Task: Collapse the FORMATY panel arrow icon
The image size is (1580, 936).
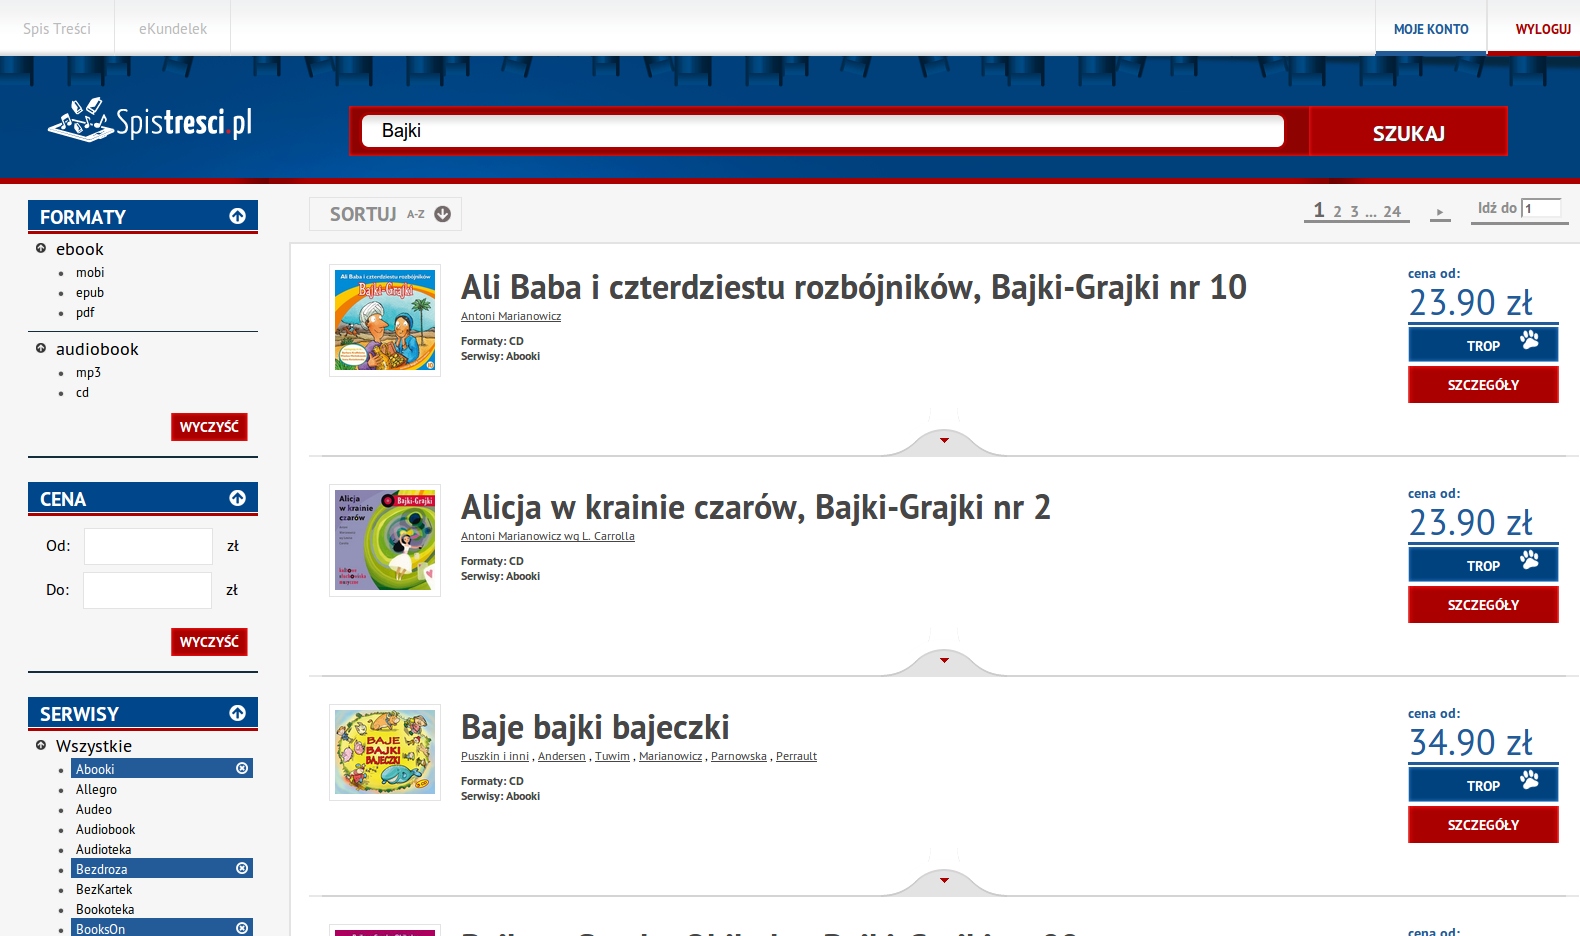Action: [x=237, y=216]
